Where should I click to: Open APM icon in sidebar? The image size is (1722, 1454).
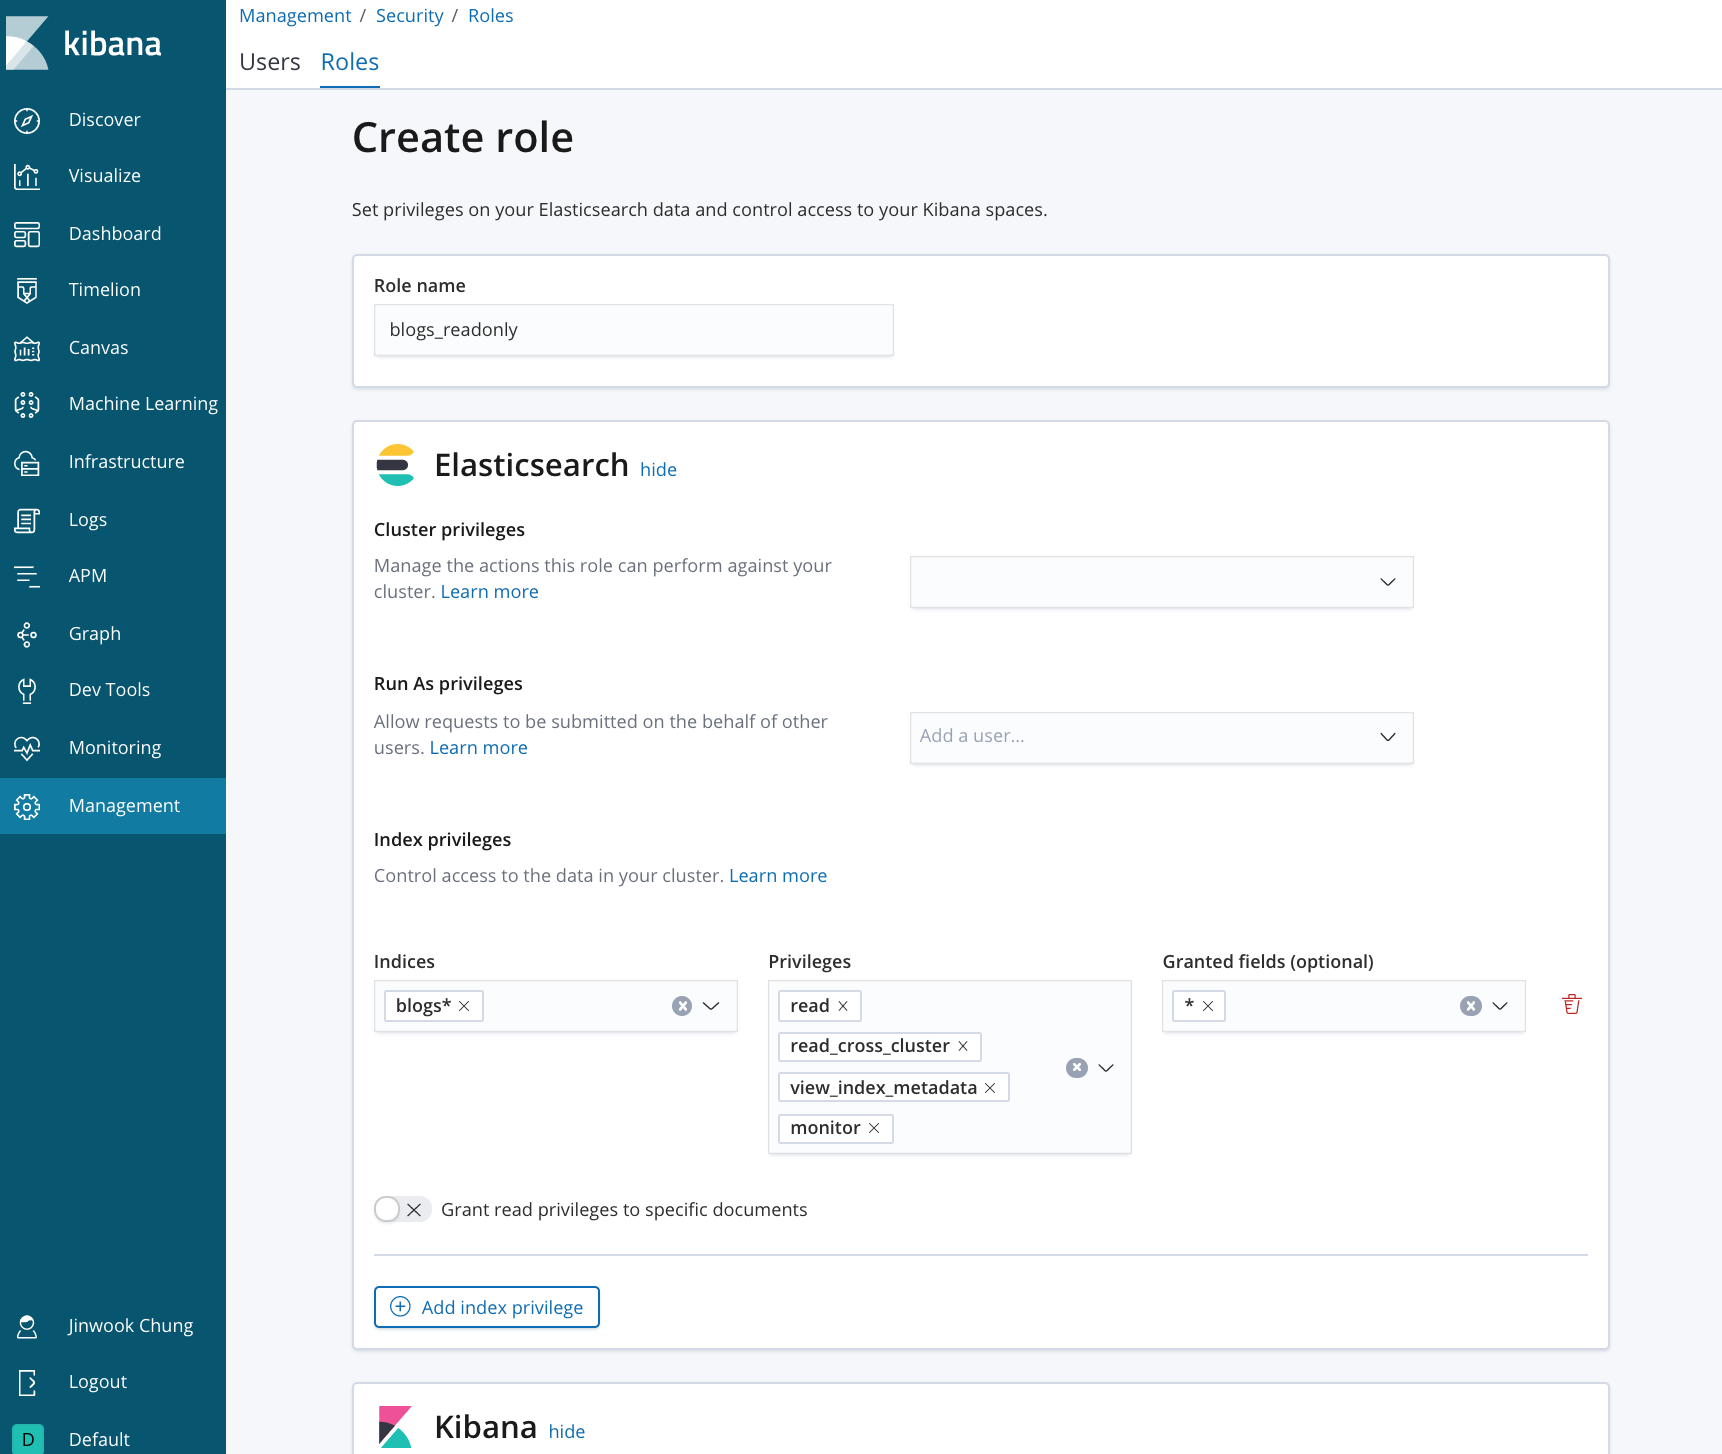(x=27, y=576)
